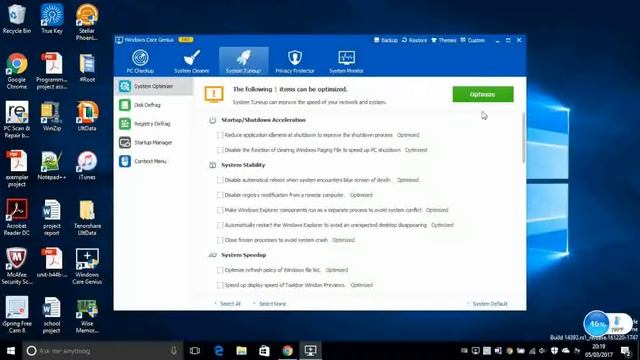Select Acrobat Reader DC desktop icon
Viewport: 640px width, 360px height.
coord(17,217)
